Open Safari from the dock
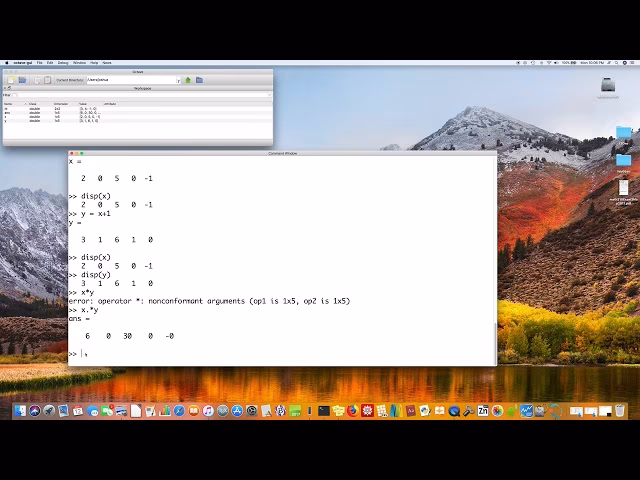 click(x=179, y=411)
